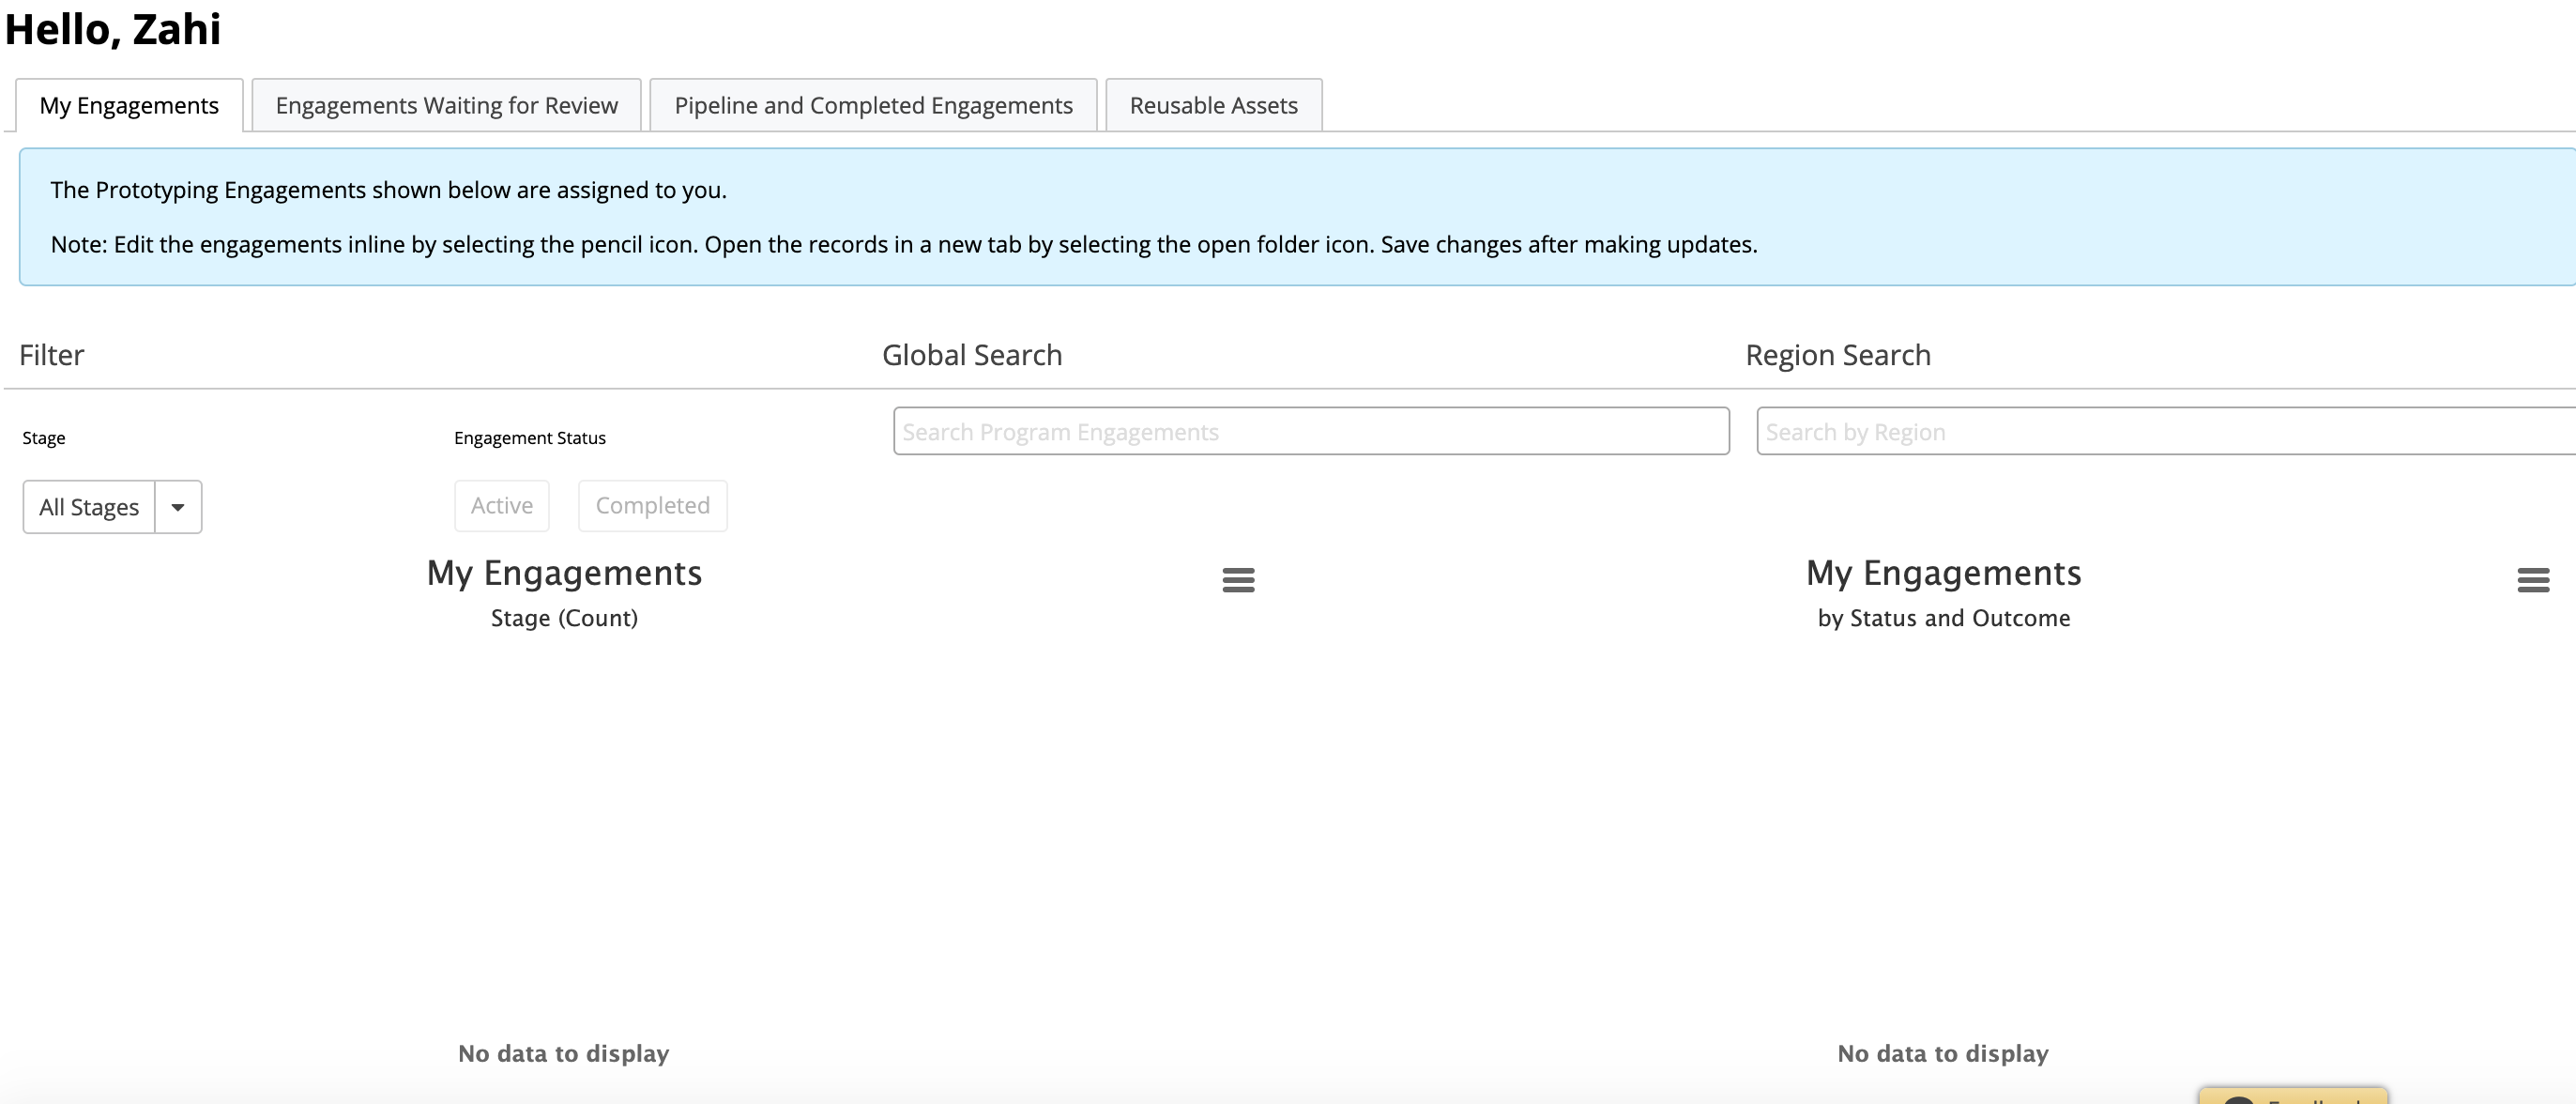Open the Status and Outcome chart hamburger menu
The height and width of the screenshot is (1104, 2576).
pyautogui.click(x=2533, y=580)
